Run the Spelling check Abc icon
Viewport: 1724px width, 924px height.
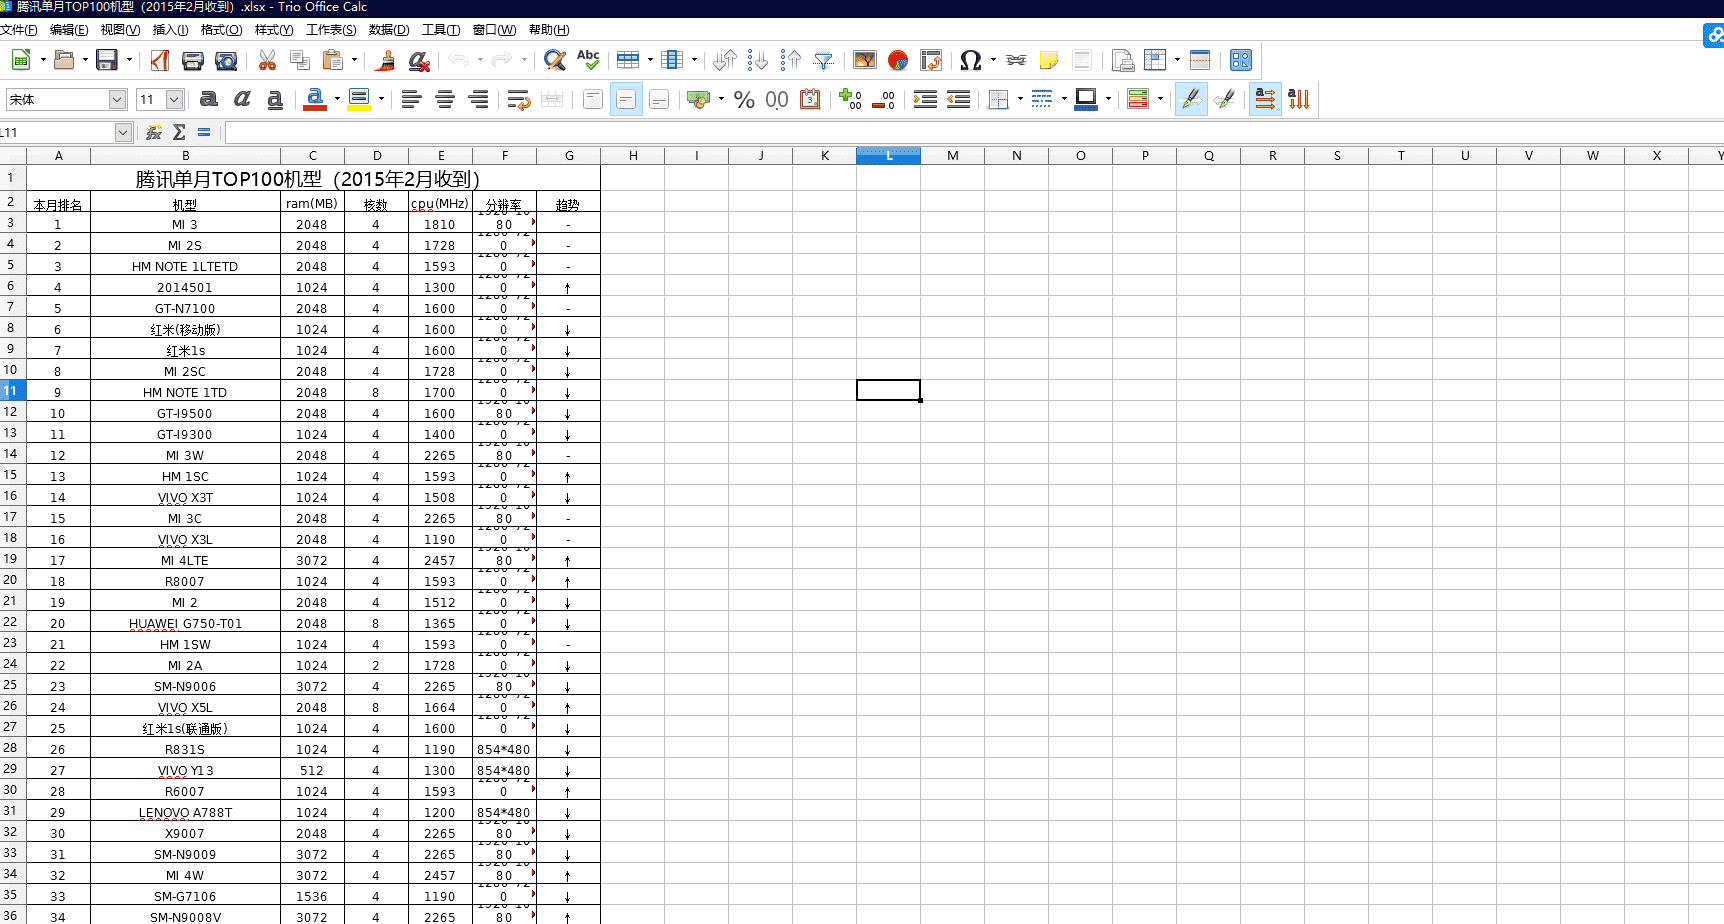pos(589,60)
